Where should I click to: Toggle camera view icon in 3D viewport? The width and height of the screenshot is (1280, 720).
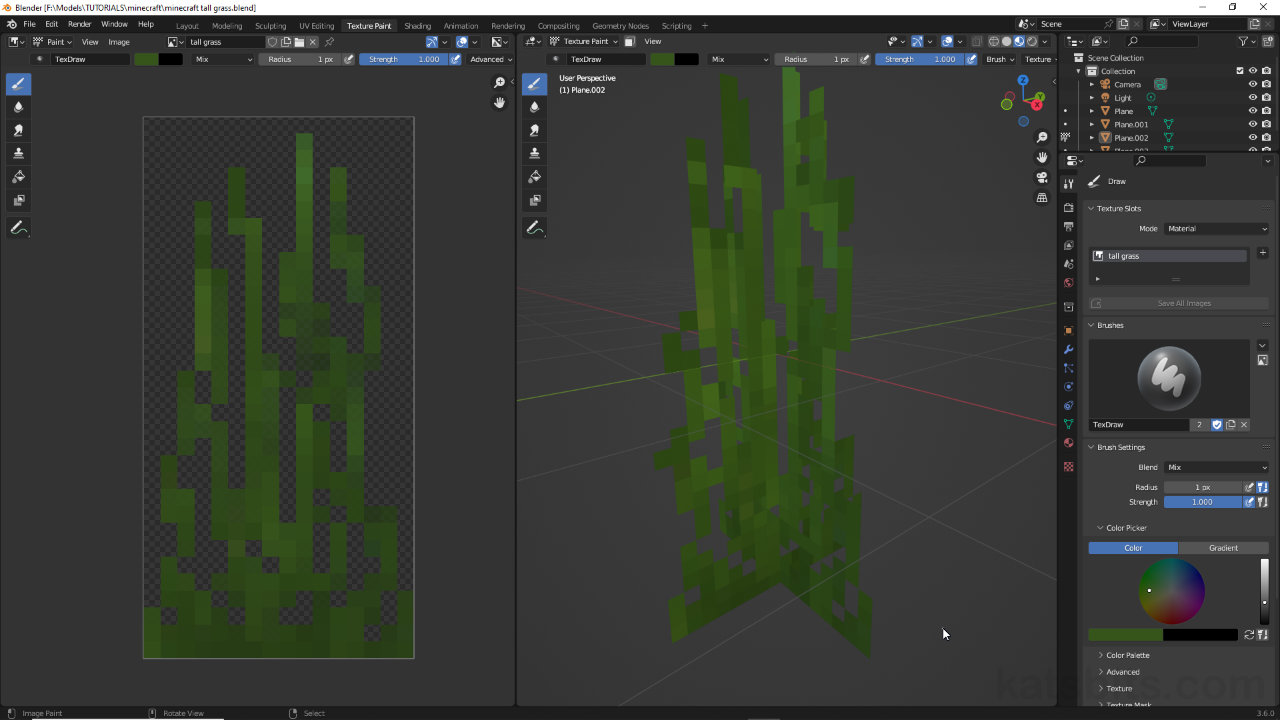[x=1042, y=177]
